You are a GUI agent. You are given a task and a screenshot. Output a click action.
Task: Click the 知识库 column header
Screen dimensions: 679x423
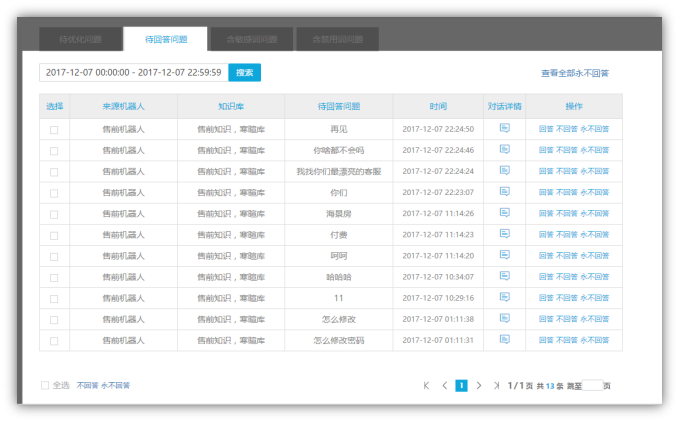(x=231, y=106)
